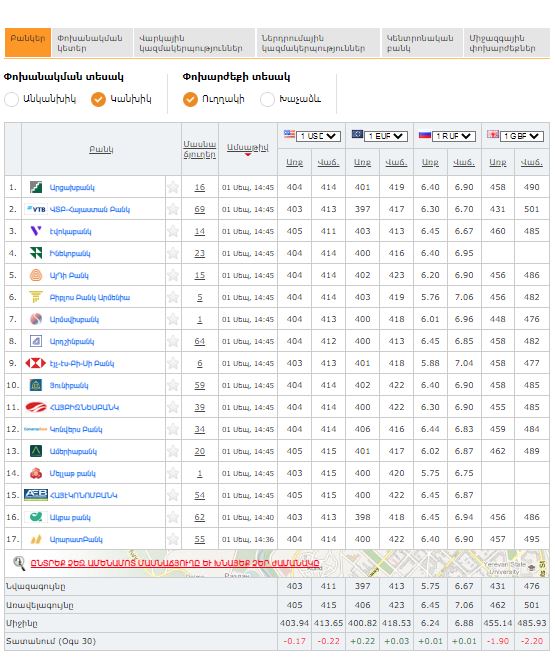555x665 pixels.
Task: Click the Արմսվիսբանկ globe logo
Action: 36,319
